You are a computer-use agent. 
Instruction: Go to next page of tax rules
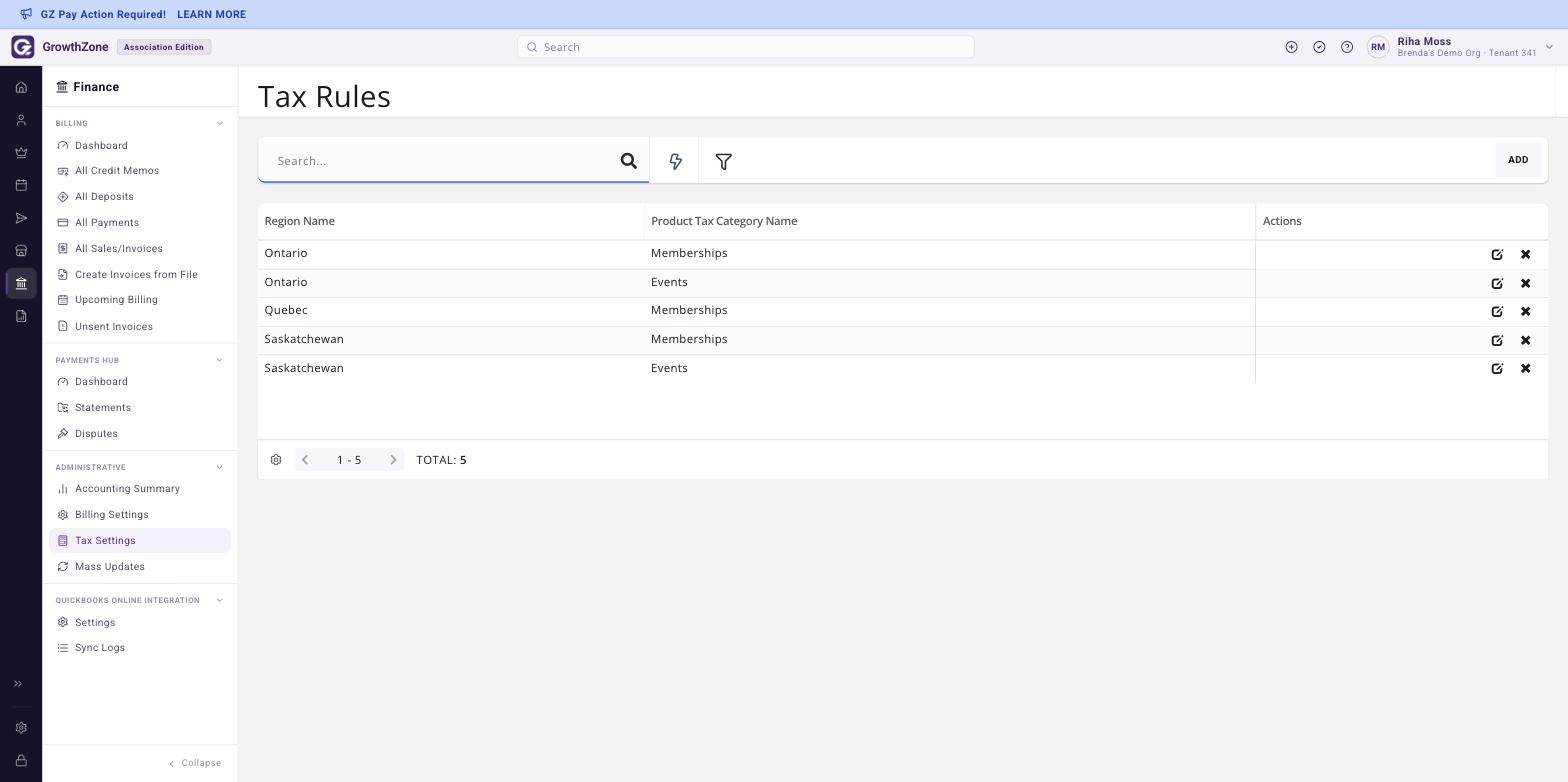point(393,460)
